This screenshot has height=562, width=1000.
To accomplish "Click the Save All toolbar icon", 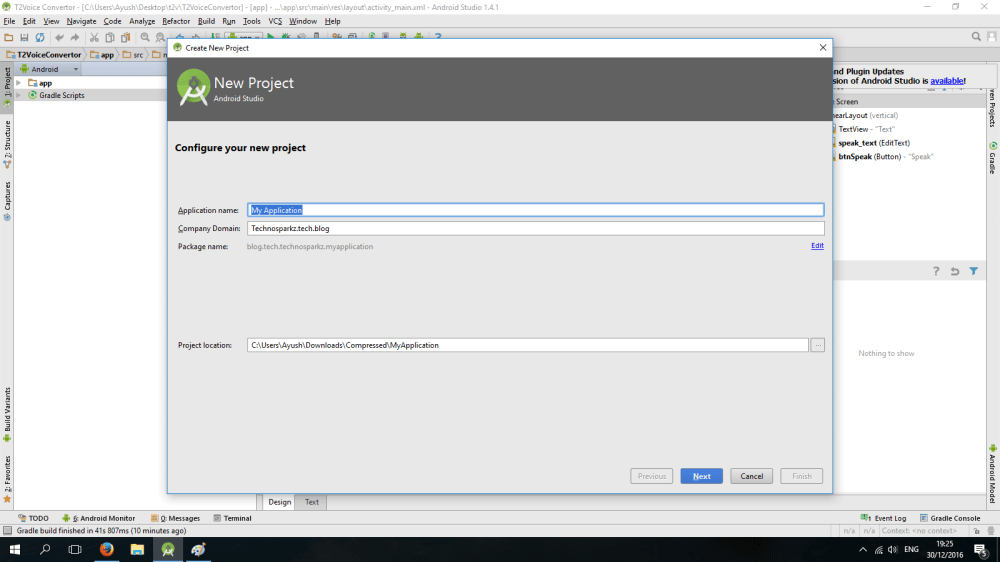I will [24, 37].
